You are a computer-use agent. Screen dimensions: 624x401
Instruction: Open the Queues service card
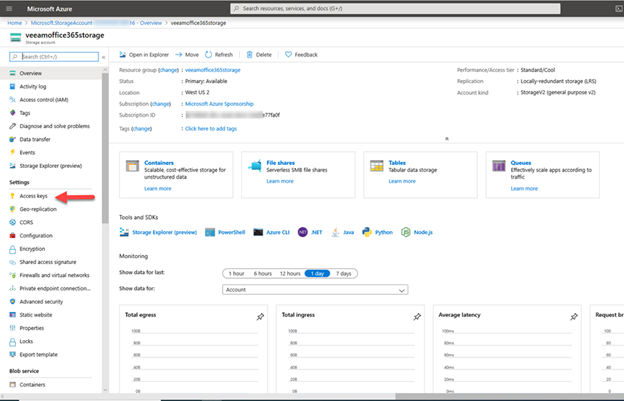(x=543, y=175)
